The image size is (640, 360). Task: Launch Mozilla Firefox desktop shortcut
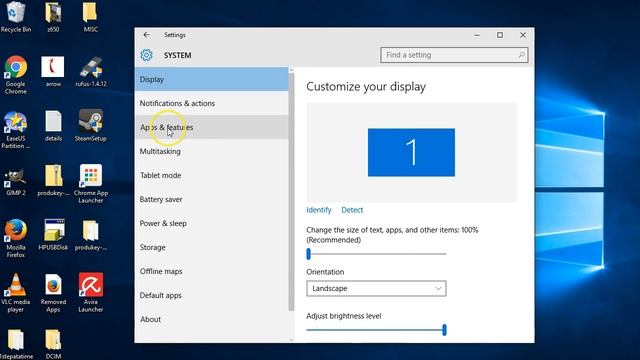click(x=16, y=239)
